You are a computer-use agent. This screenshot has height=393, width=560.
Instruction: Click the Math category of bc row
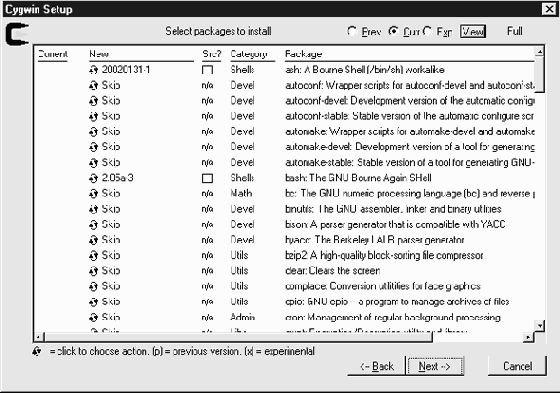coord(241,193)
